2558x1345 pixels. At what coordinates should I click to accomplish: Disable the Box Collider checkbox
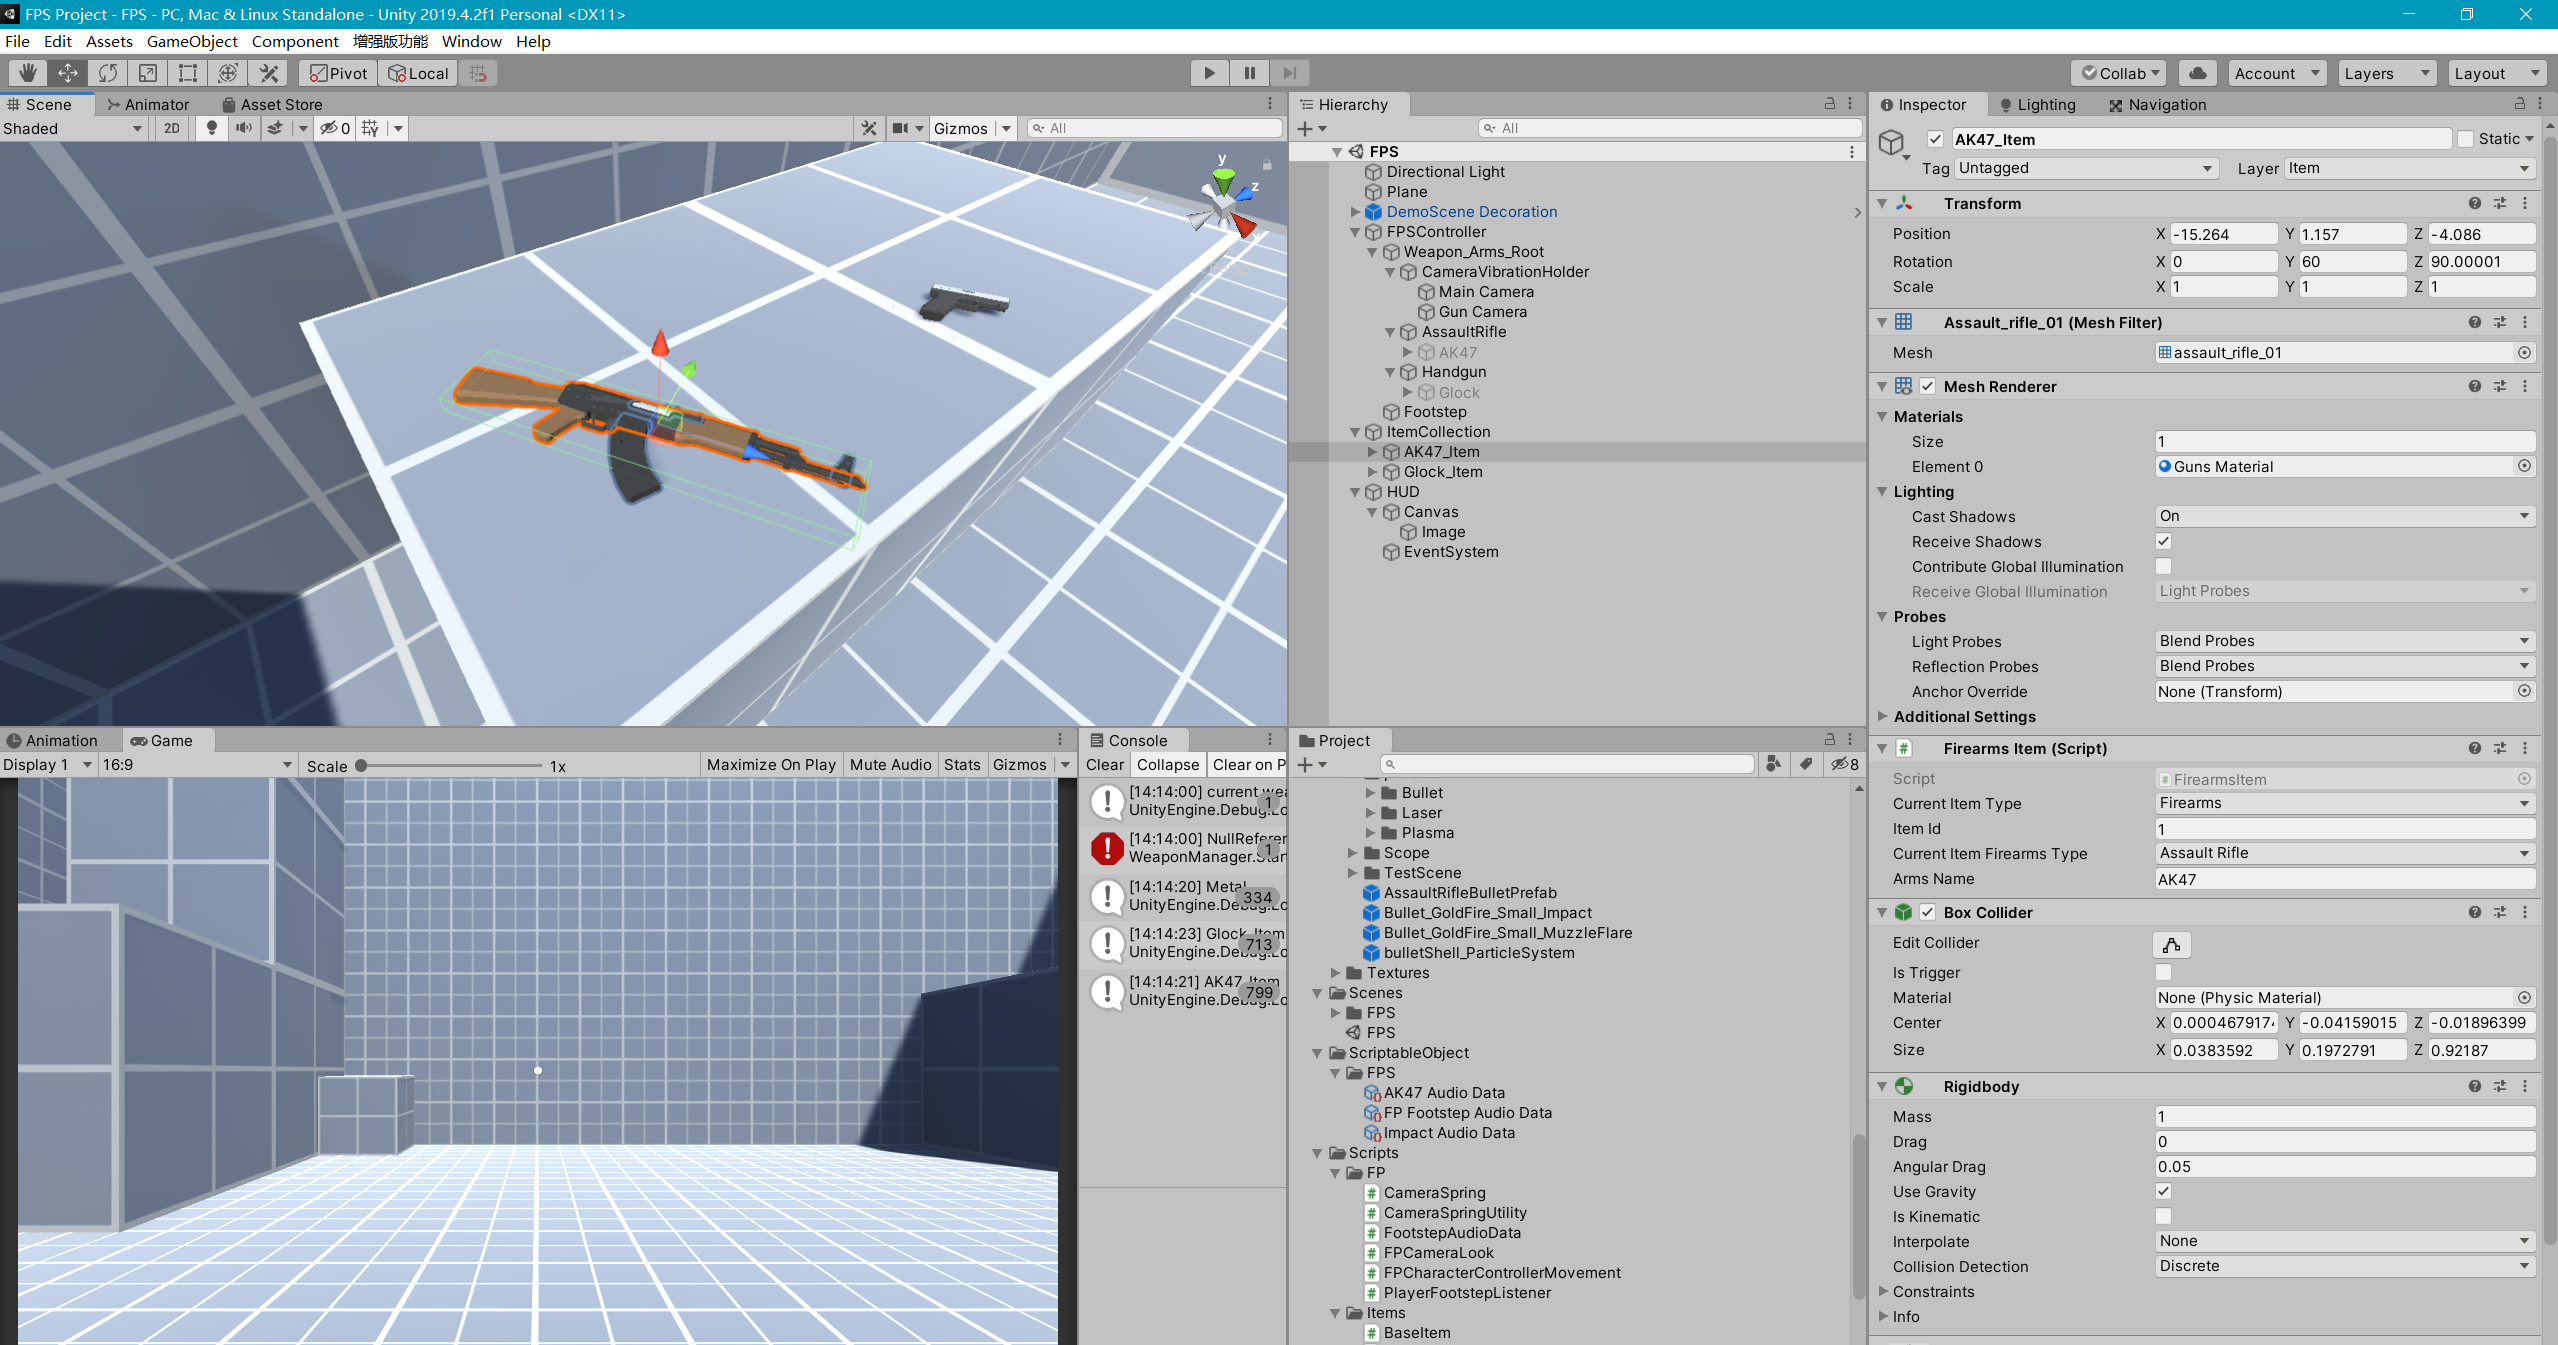(x=1927, y=912)
